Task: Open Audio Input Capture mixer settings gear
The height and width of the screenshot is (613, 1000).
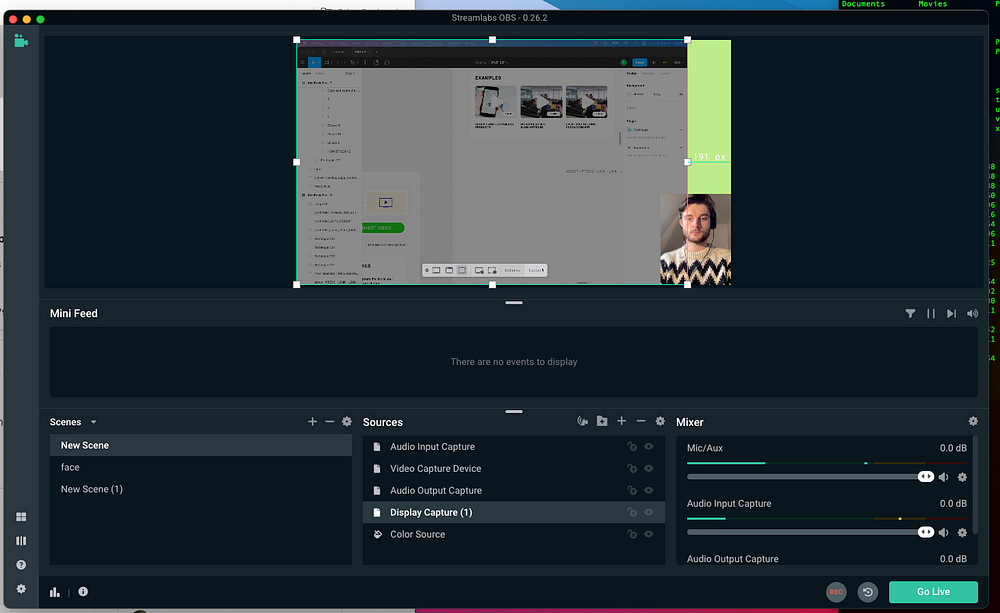Action: 962,532
